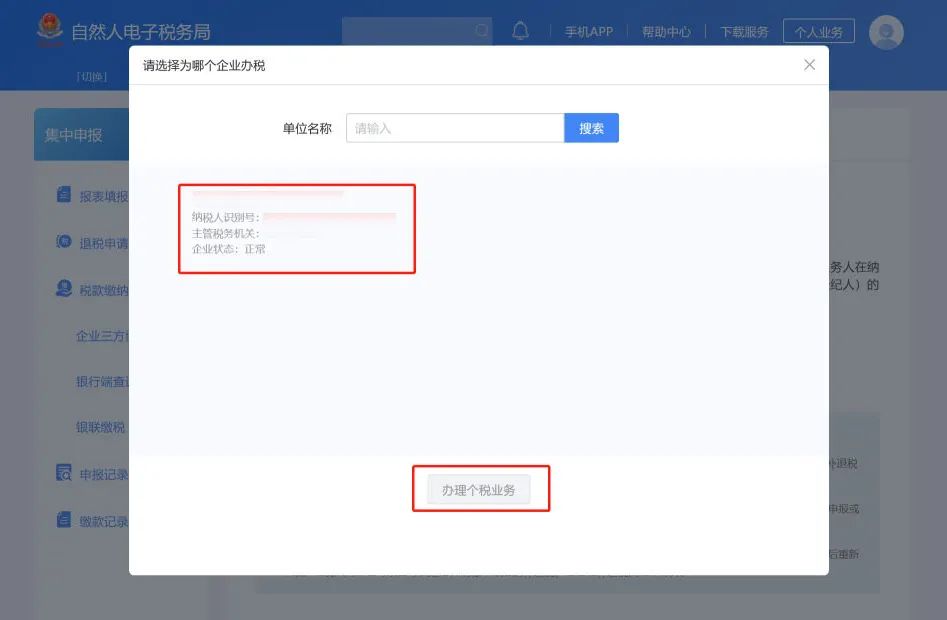The image size is (947, 620).
Task: Select the 银联缴税 submenu item
Action: tap(100, 427)
